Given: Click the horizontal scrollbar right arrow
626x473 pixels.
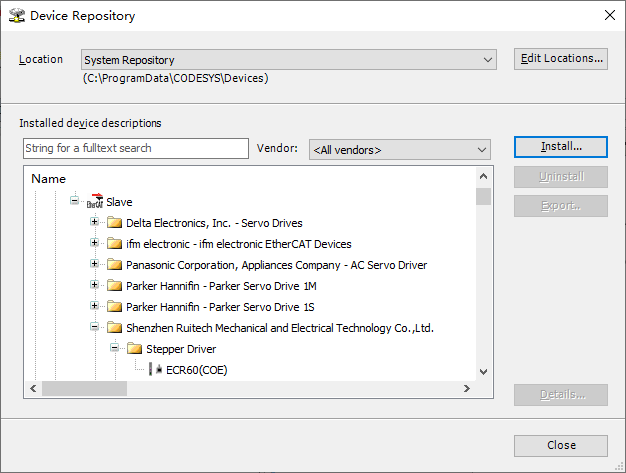Looking at the screenshot, I should [467, 388].
